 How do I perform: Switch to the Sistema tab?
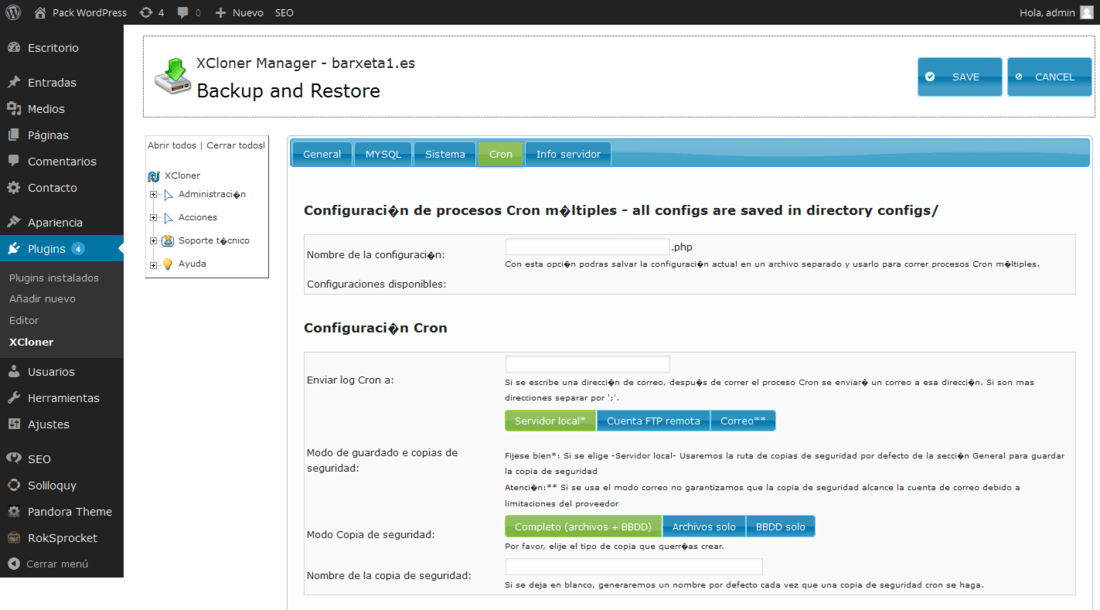tap(445, 154)
